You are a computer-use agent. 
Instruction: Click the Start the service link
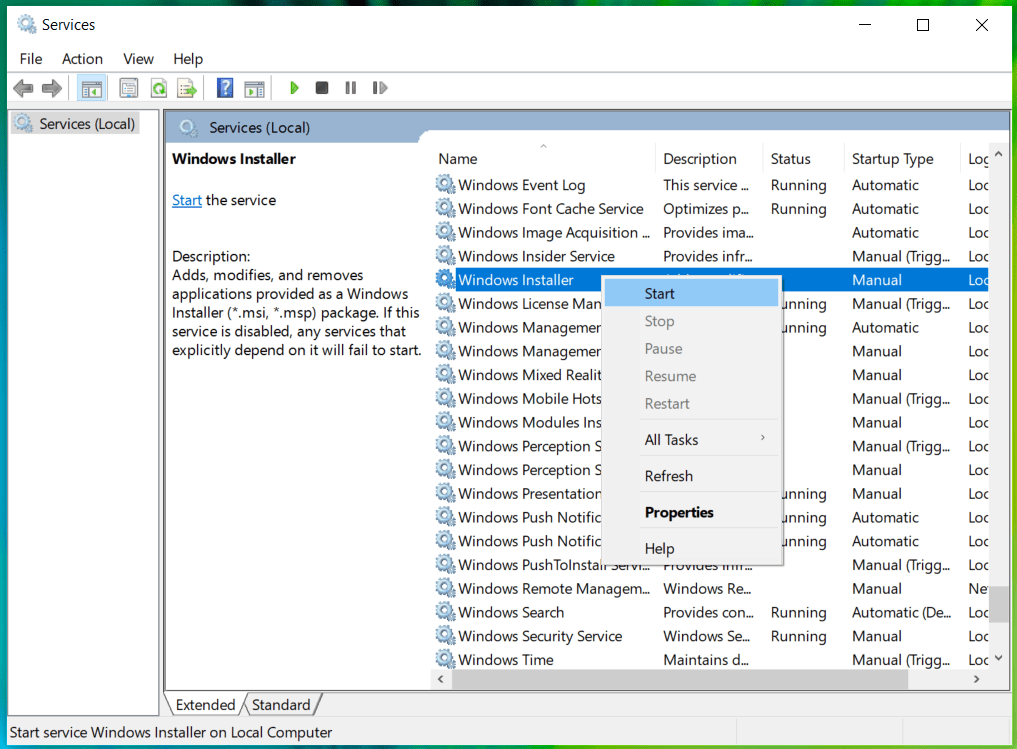point(186,200)
